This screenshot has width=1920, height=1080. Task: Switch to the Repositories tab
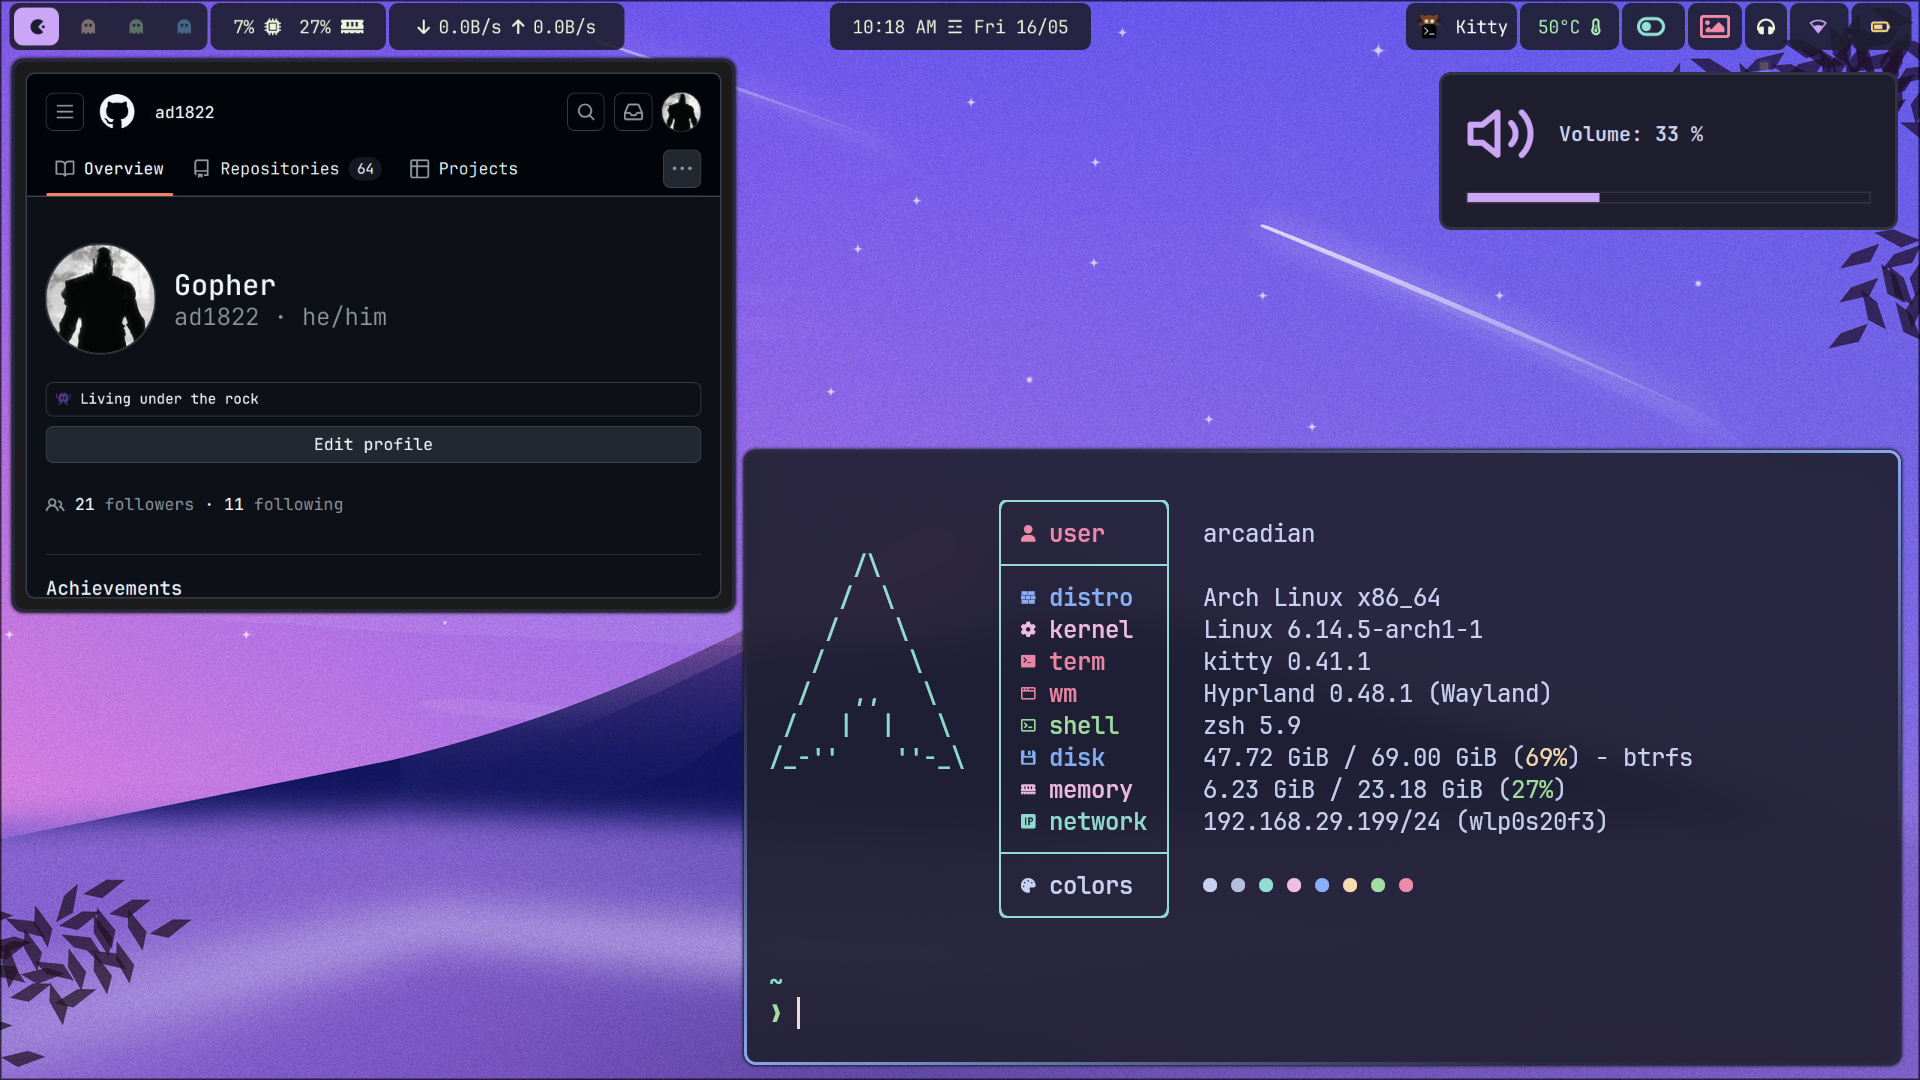(285, 169)
